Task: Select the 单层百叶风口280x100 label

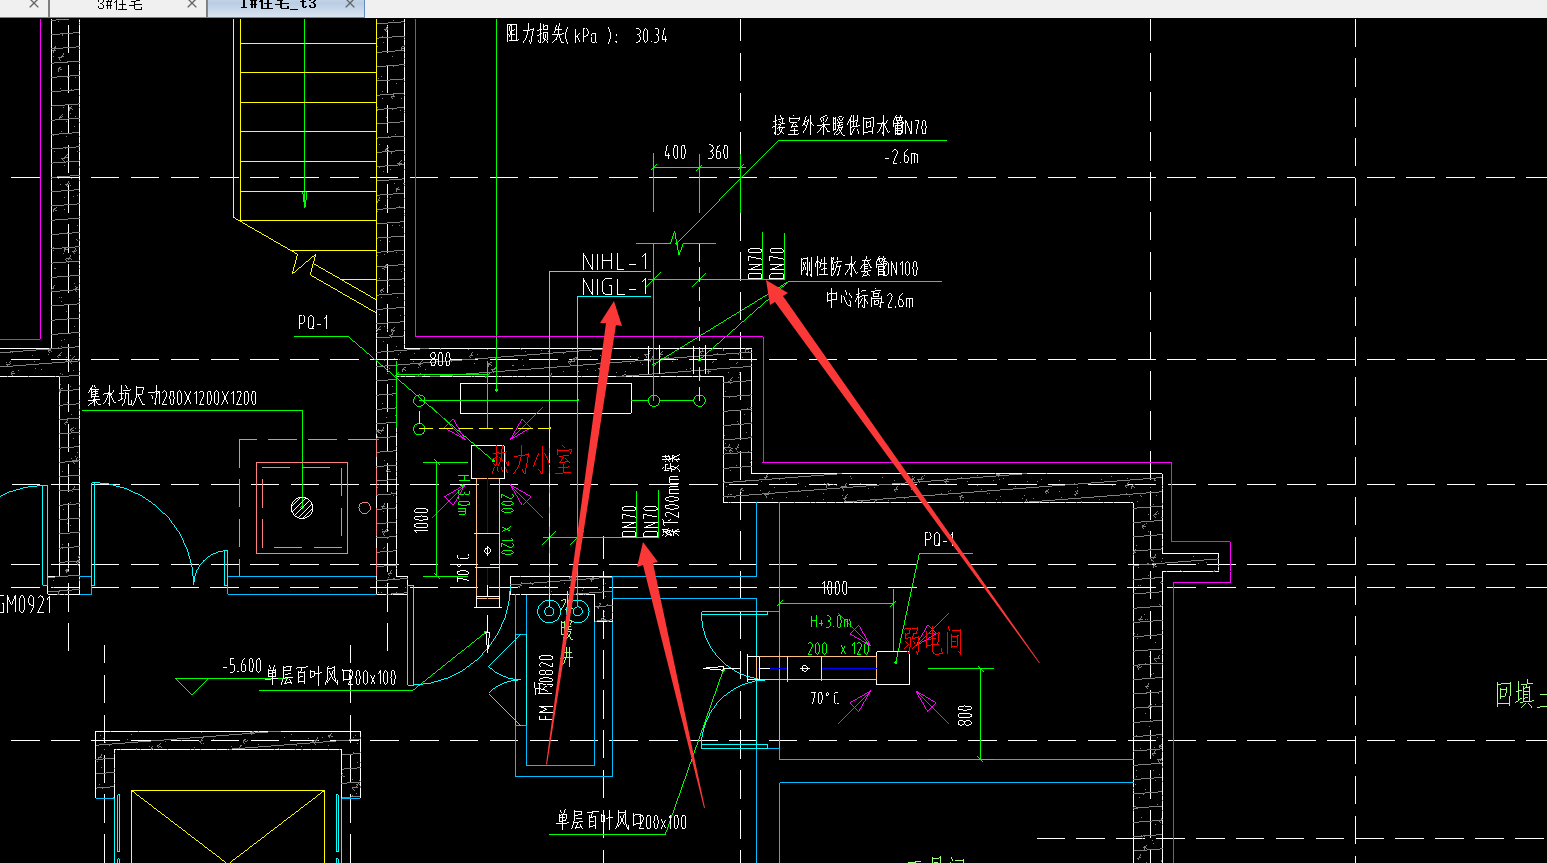Action: coord(331,677)
